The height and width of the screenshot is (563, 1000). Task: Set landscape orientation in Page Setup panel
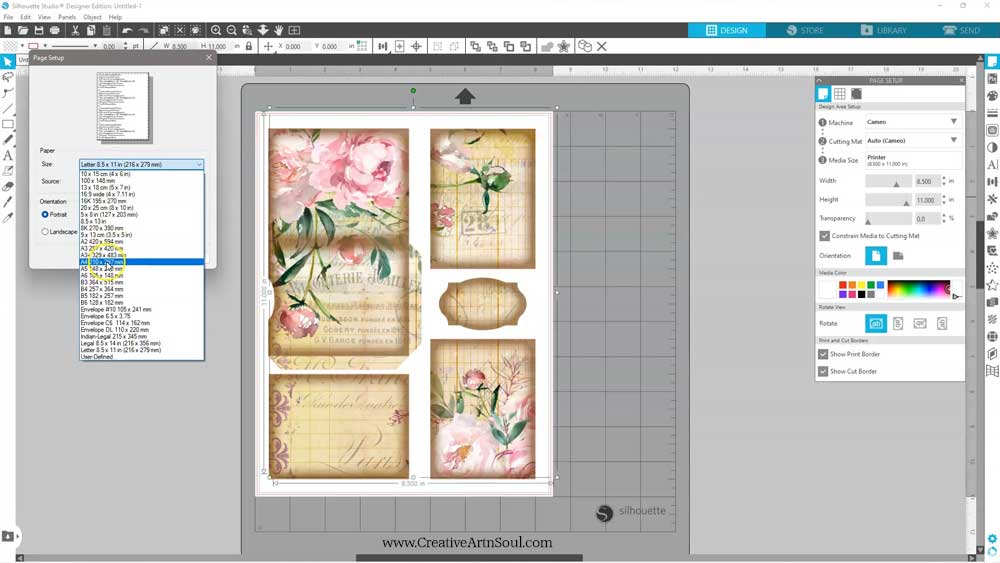[898, 256]
